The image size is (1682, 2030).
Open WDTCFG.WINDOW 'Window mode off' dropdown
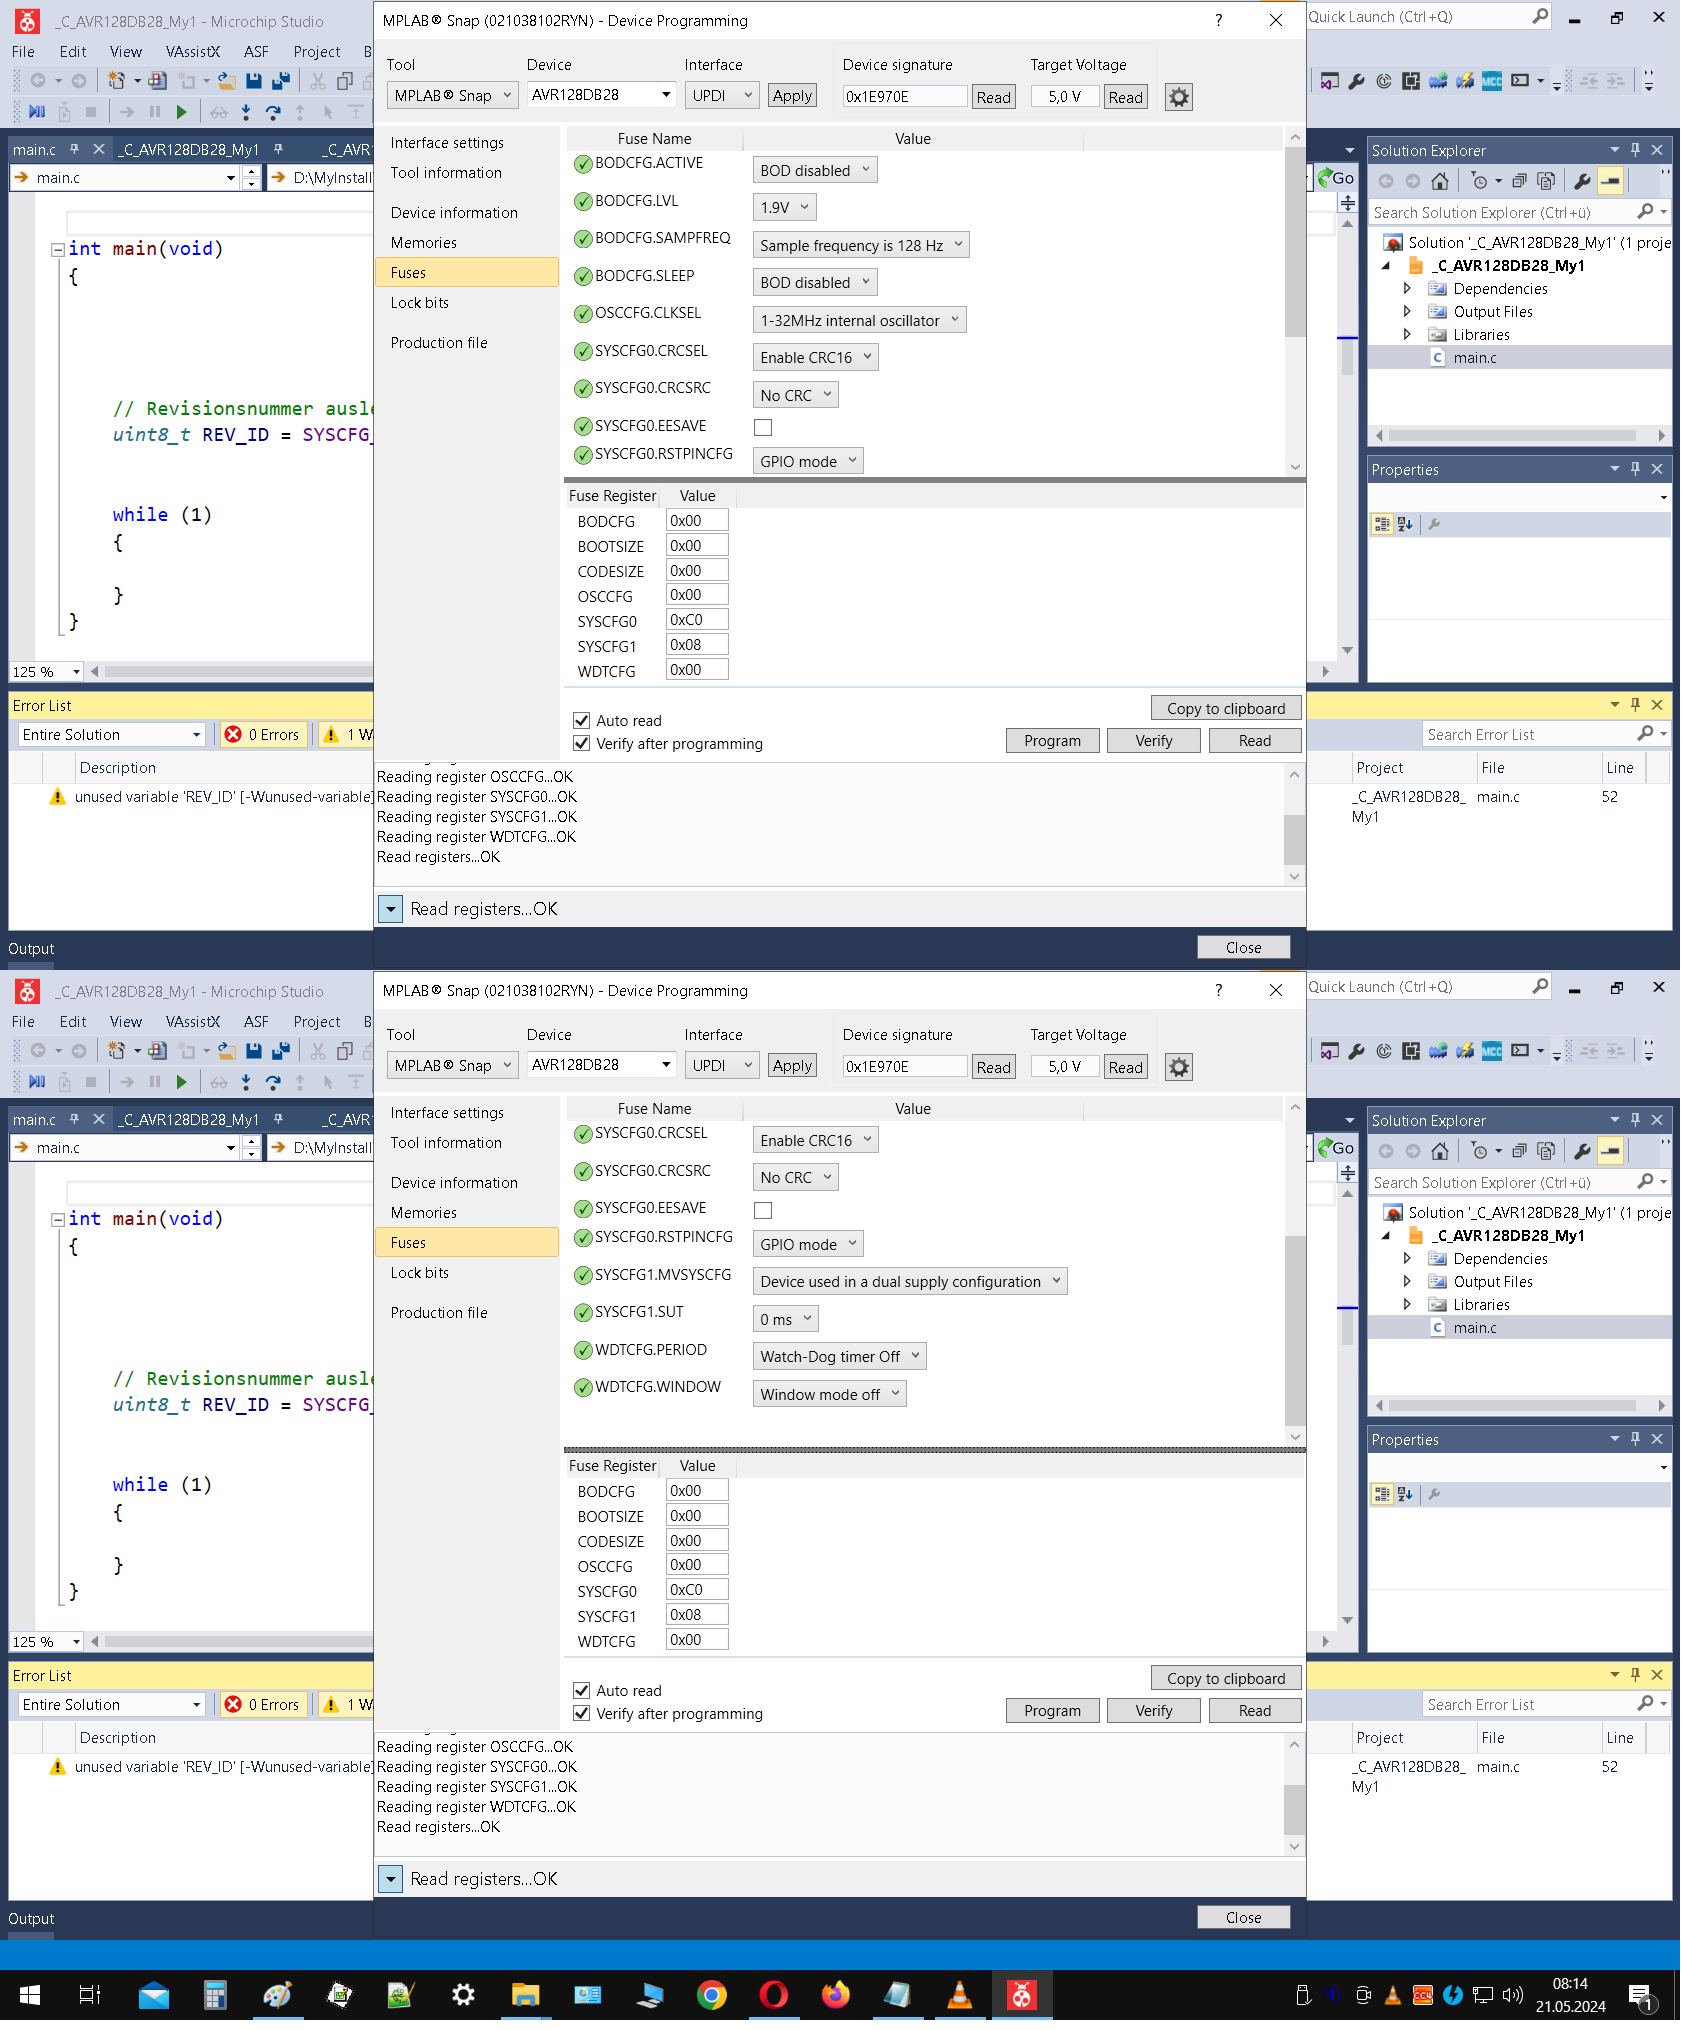click(x=829, y=1394)
